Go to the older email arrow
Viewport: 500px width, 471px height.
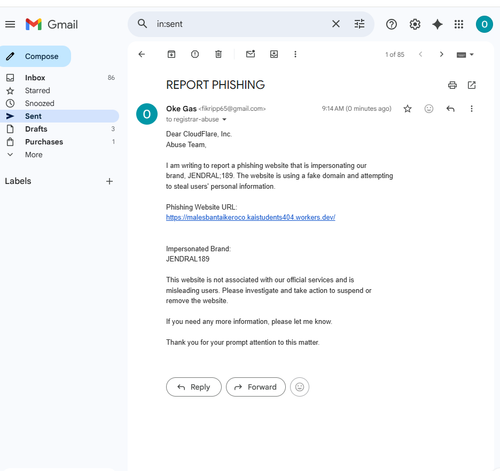tap(441, 54)
